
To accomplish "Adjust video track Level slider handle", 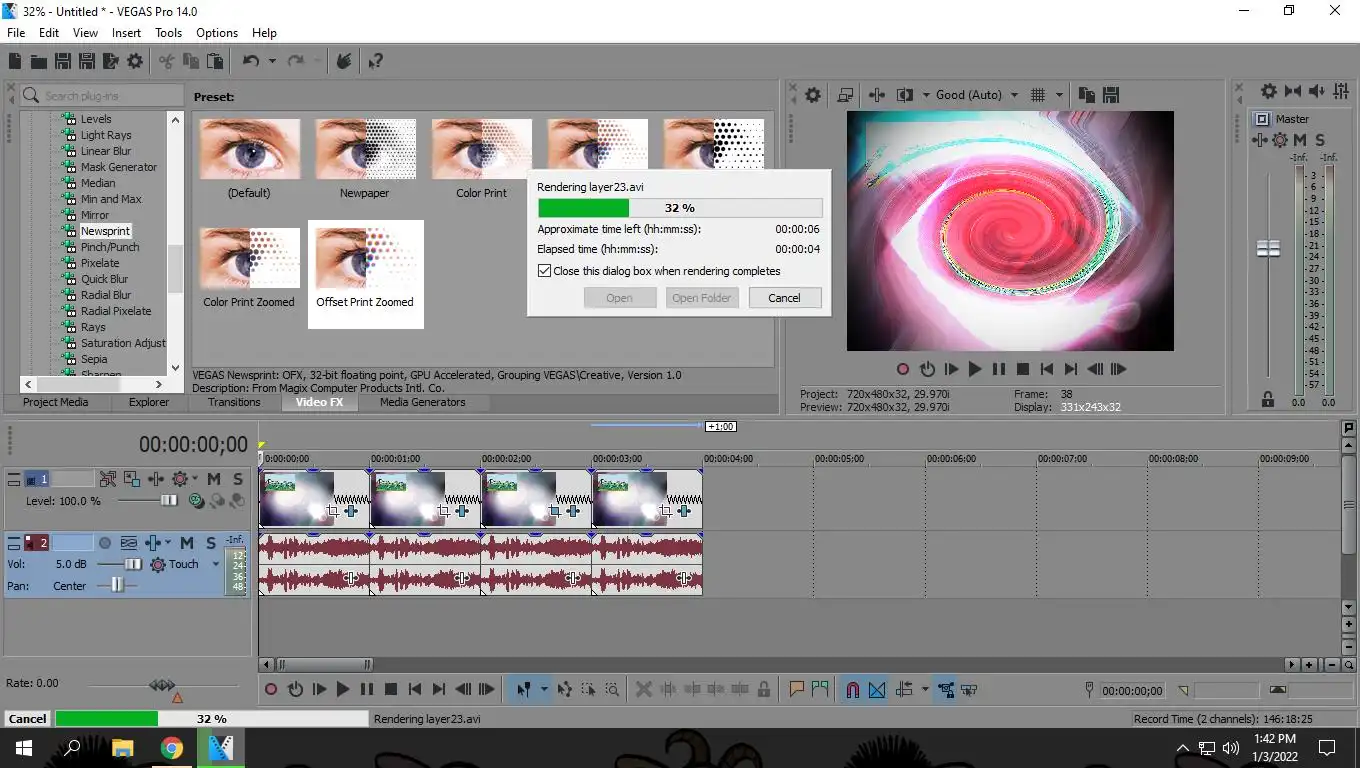I will pyautogui.click(x=169, y=501).
